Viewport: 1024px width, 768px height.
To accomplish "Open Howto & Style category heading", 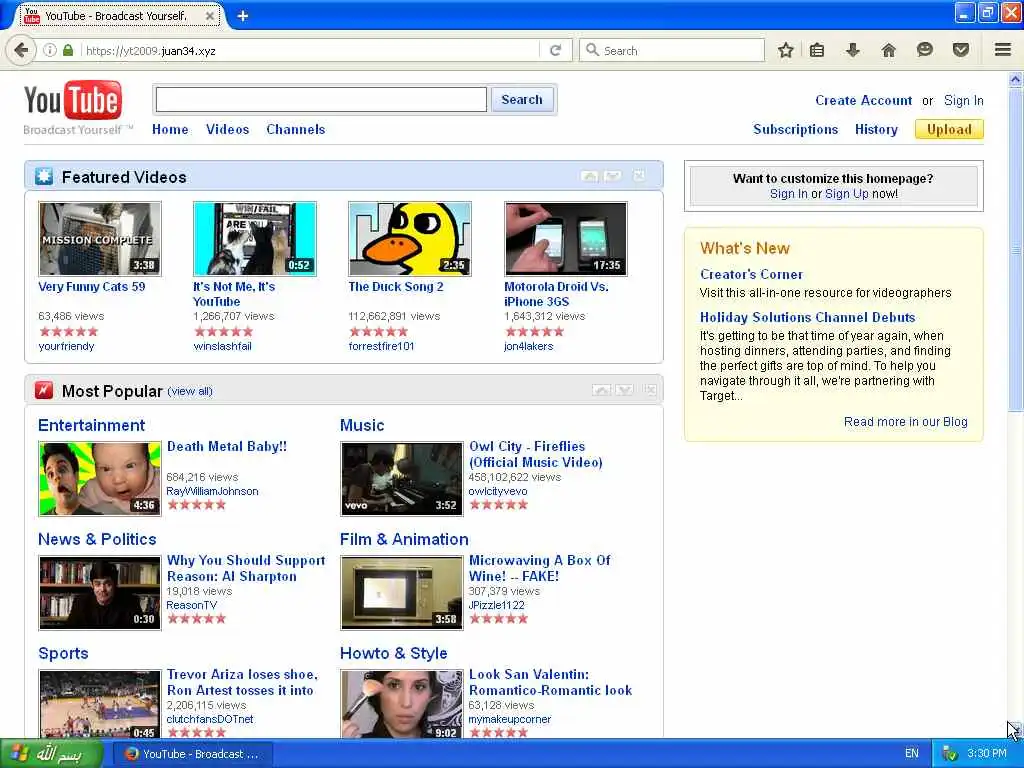I will (x=393, y=653).
